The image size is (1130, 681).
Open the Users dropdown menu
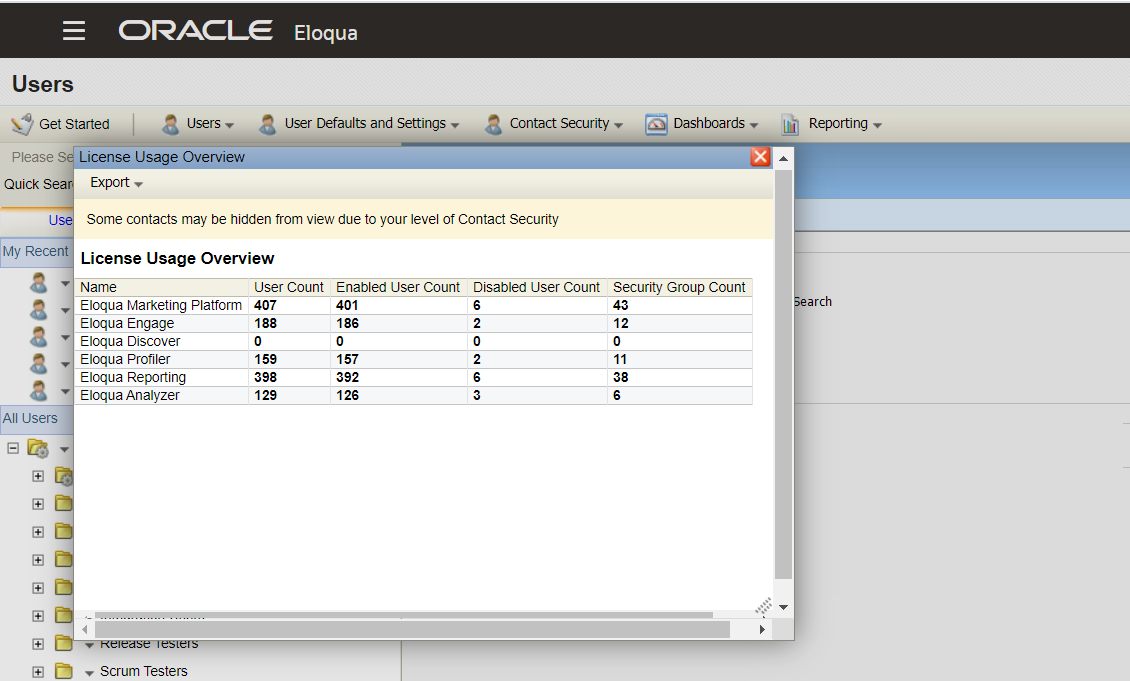[x=210, y=124]
